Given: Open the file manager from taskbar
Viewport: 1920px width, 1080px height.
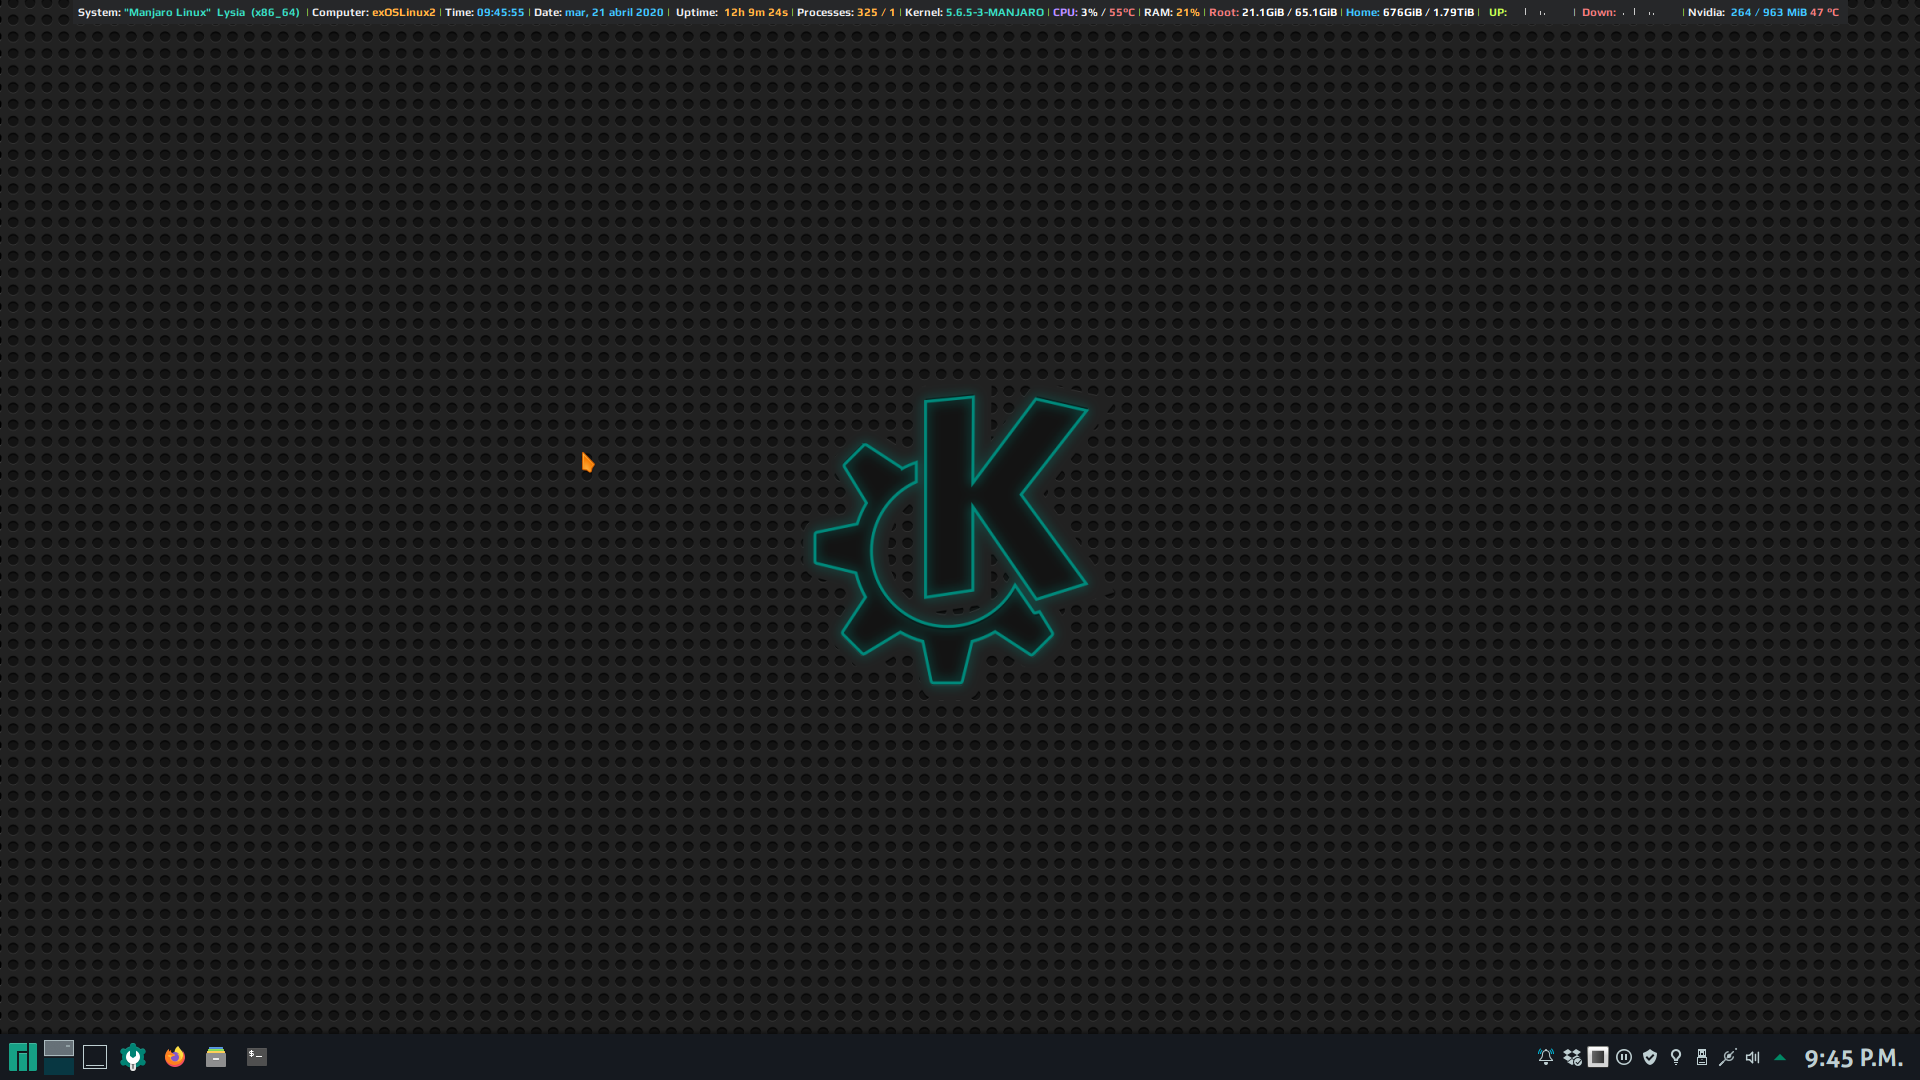Looking at the screenshot, I should click(x=216, y=1057).
